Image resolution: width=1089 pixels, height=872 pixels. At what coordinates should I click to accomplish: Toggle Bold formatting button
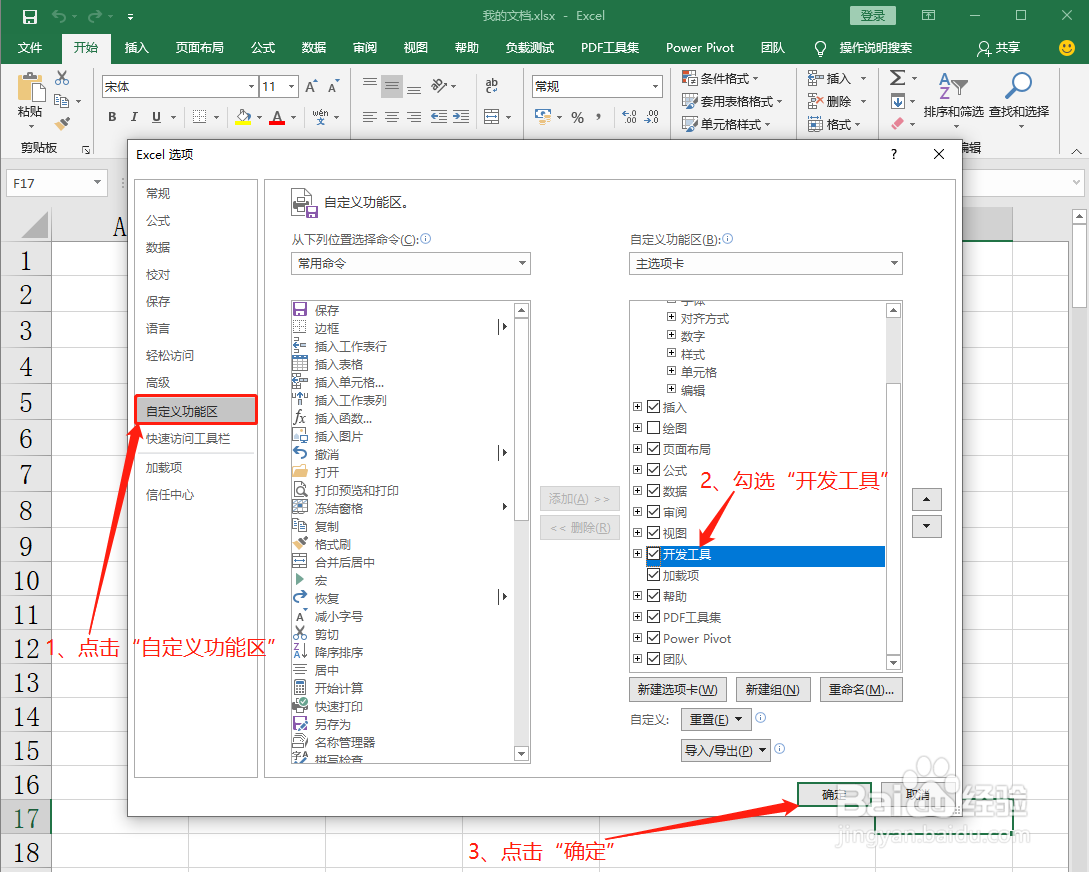112,117
